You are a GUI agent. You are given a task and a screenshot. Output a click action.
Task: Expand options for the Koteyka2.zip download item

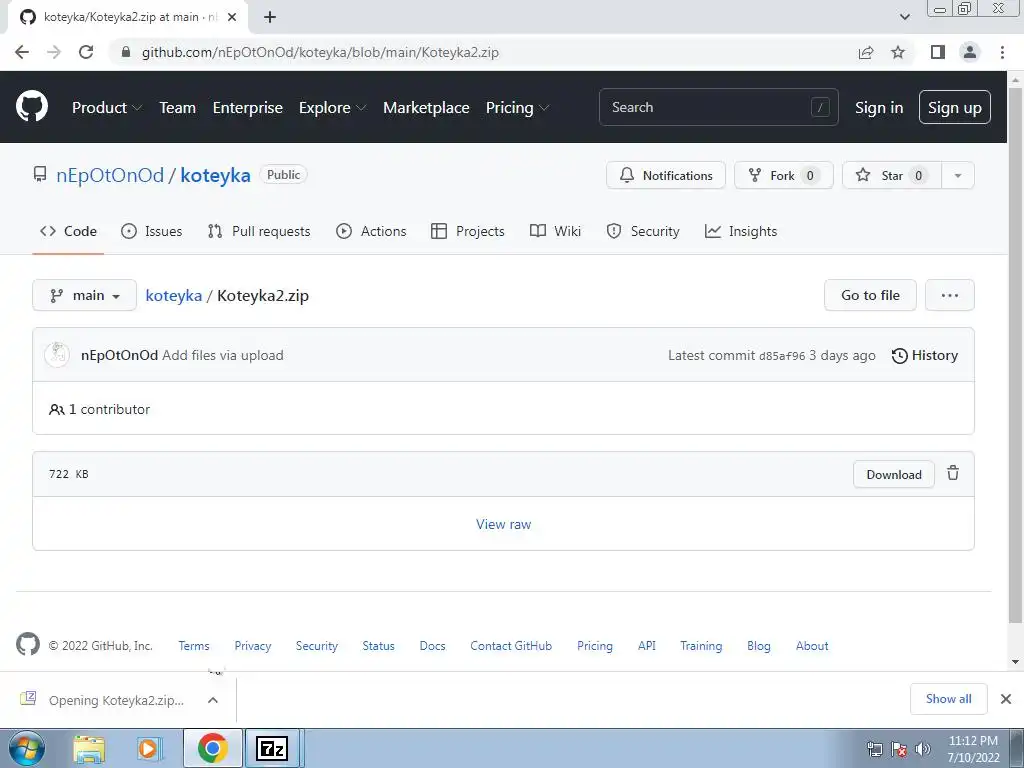(212, 699)
